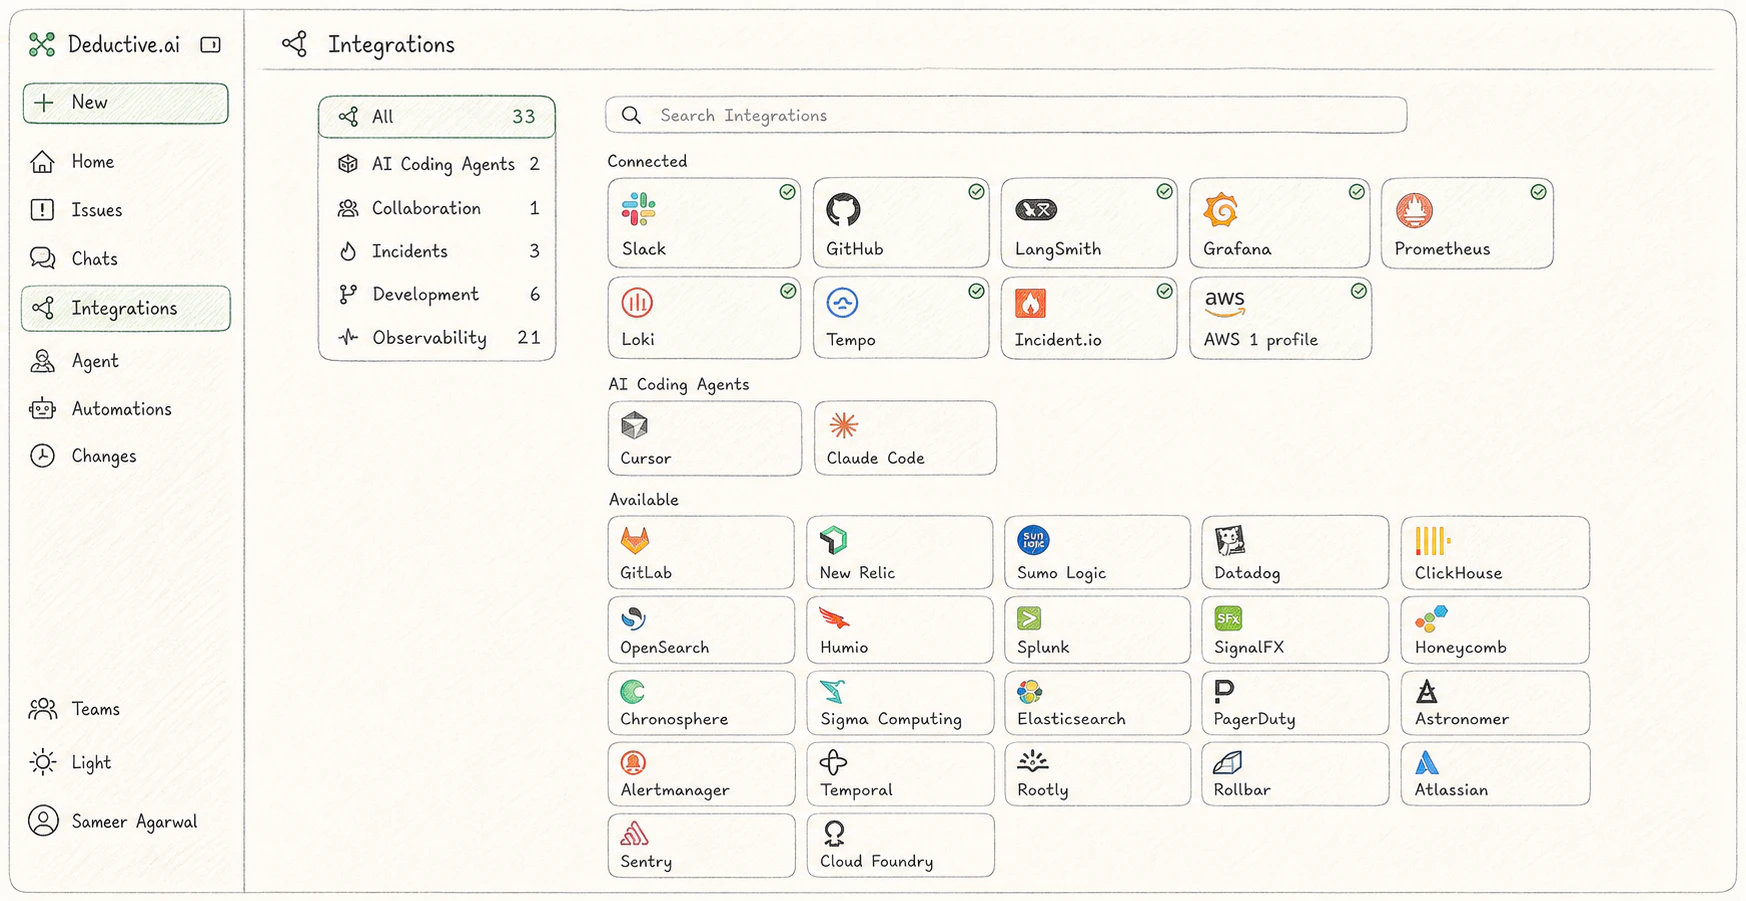1746x901 pixels.
Task: Open Teams in sidebar
Action: click(125, 709)
